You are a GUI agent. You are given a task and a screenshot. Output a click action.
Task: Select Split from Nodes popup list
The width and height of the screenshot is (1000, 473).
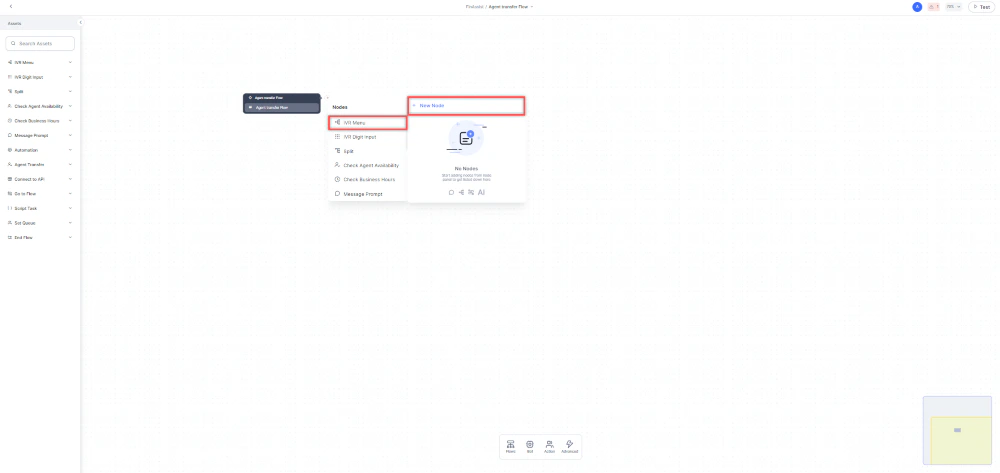pos(367,151)
